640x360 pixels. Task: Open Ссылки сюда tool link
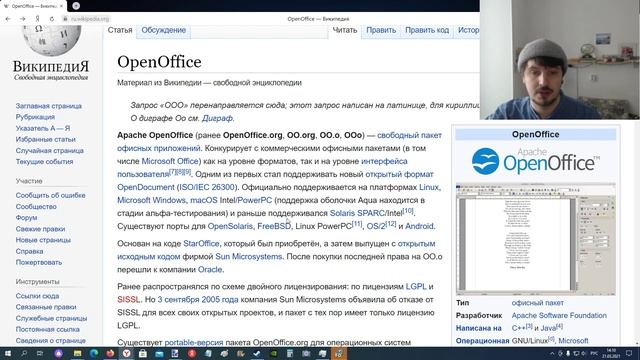tap(37, 296)
